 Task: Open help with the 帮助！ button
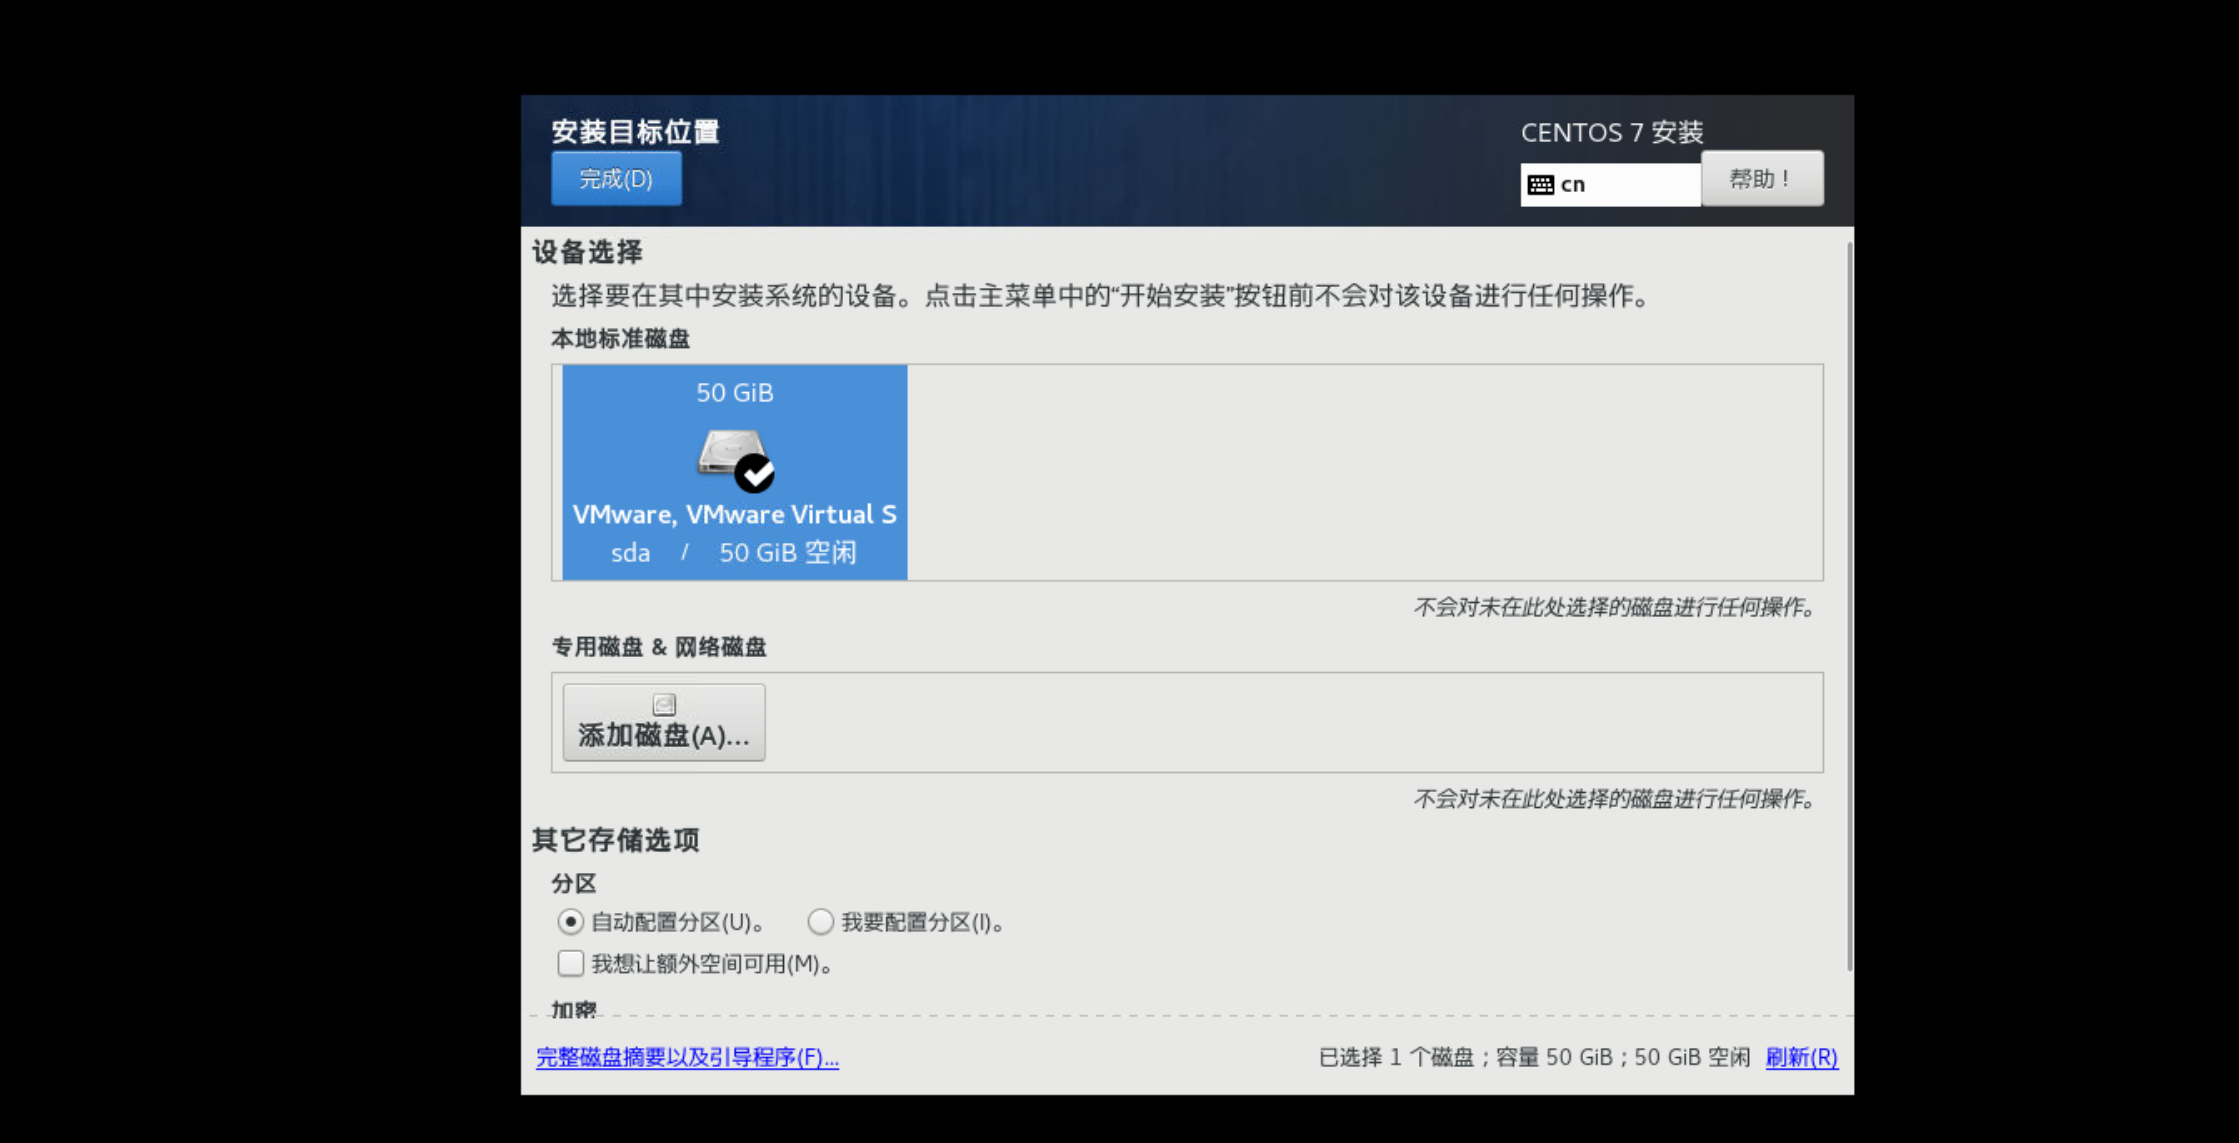(1762, 179)
